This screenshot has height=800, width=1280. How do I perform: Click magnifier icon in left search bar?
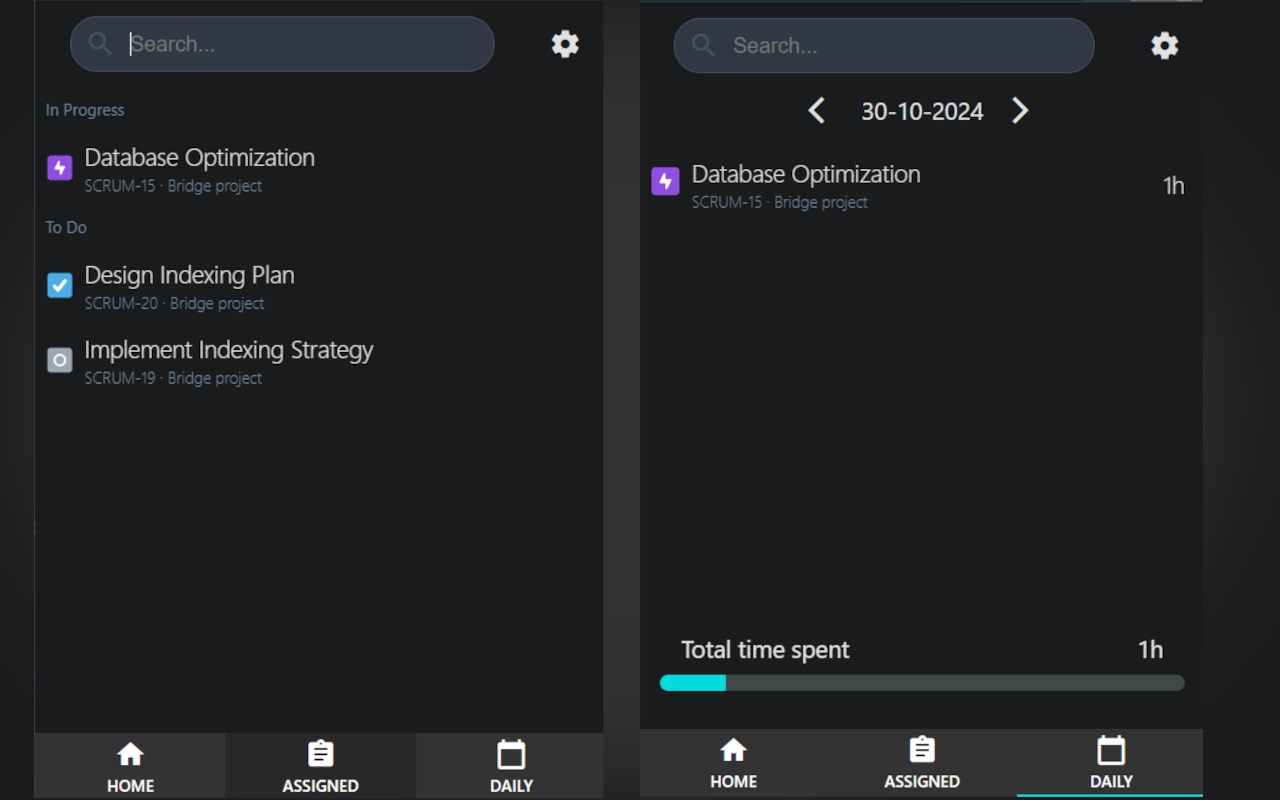[x=100, y=44]
